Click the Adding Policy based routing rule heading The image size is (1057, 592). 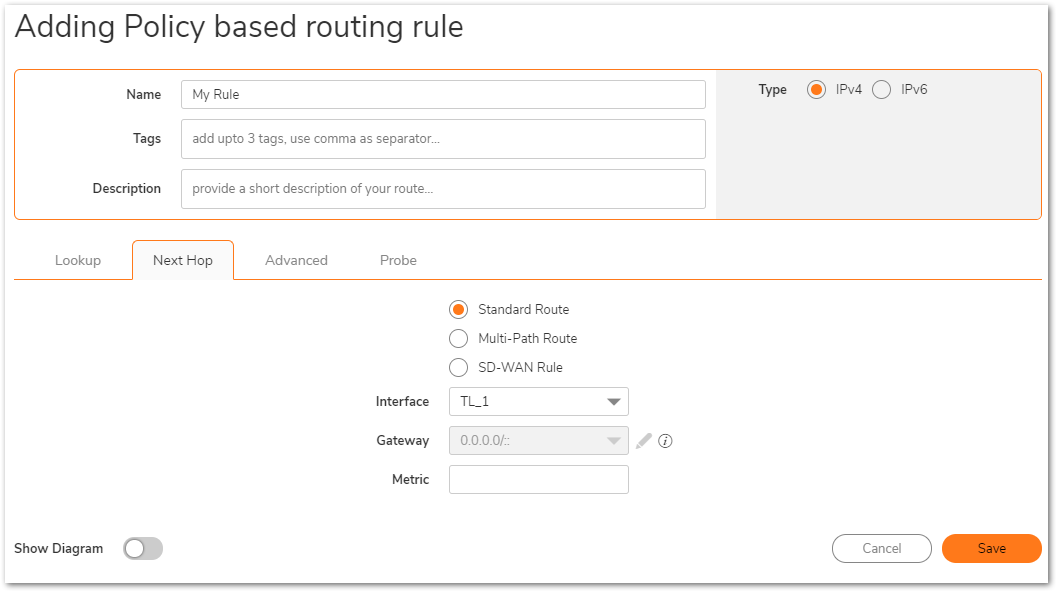coord(239,27)
